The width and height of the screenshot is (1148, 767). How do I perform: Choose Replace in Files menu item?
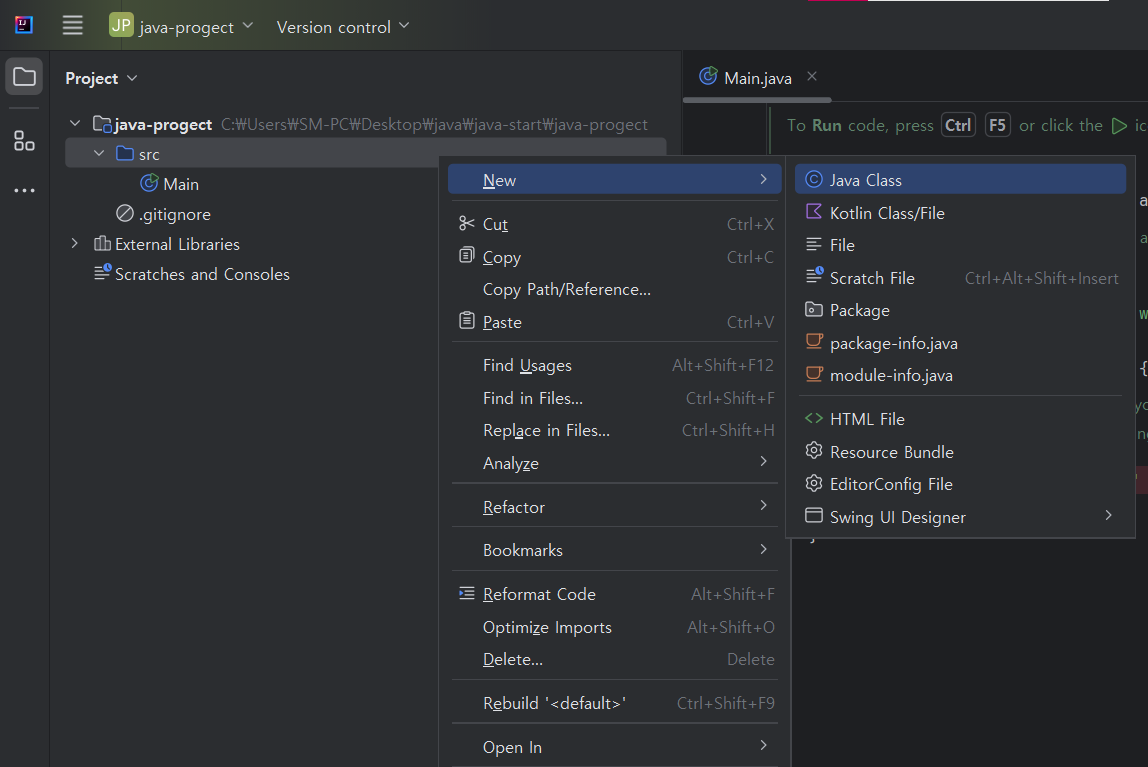point(614,430)
